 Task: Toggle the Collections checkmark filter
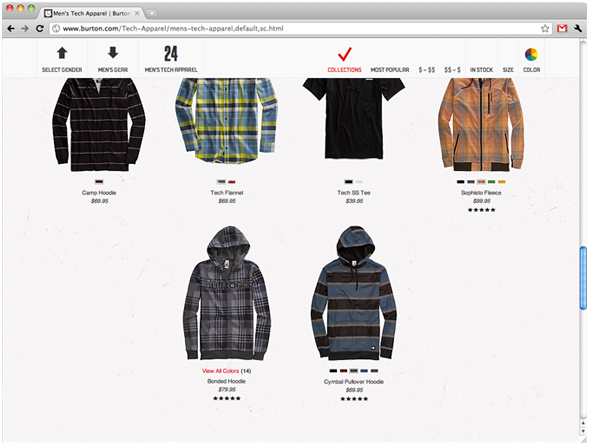click(x=344, y=54)
